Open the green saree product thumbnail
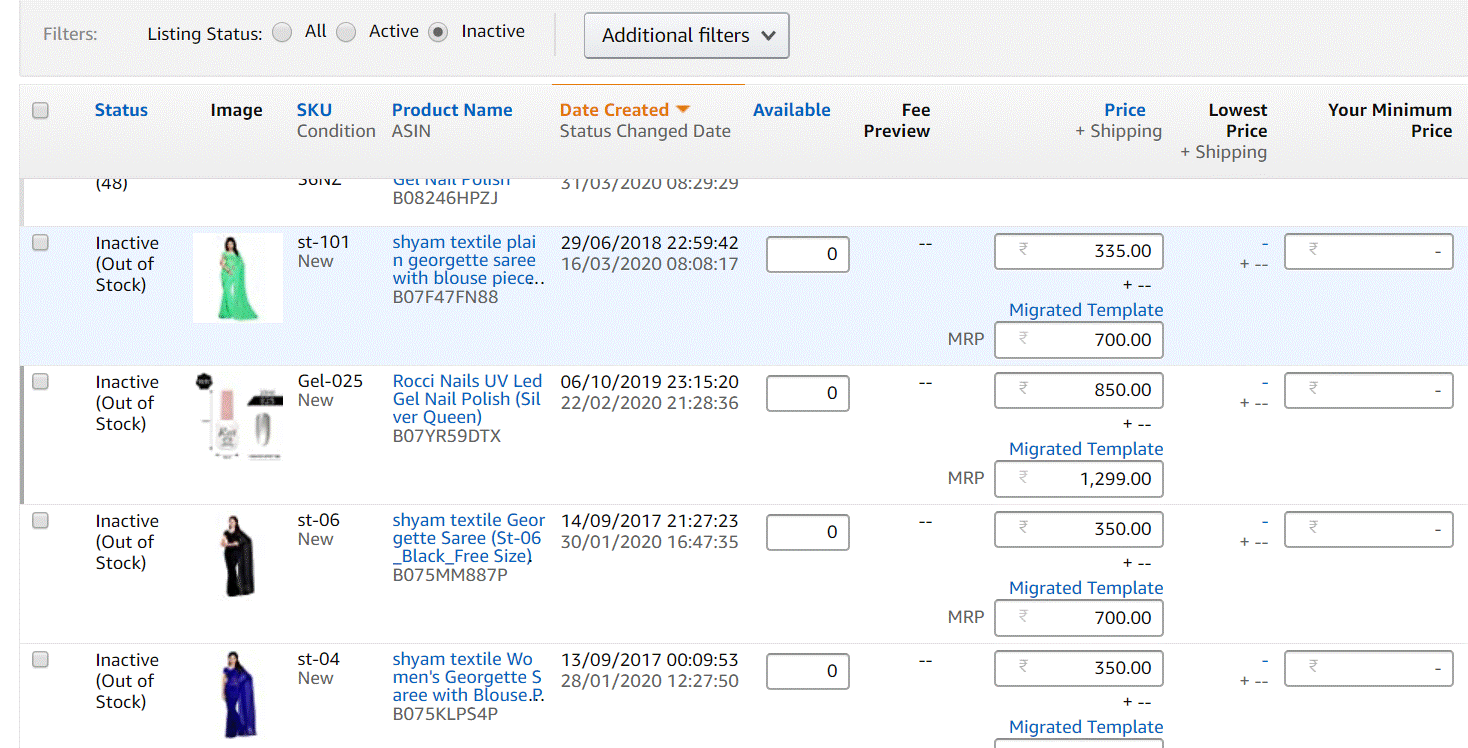The image size is (1468, 748). coord(237,277)
